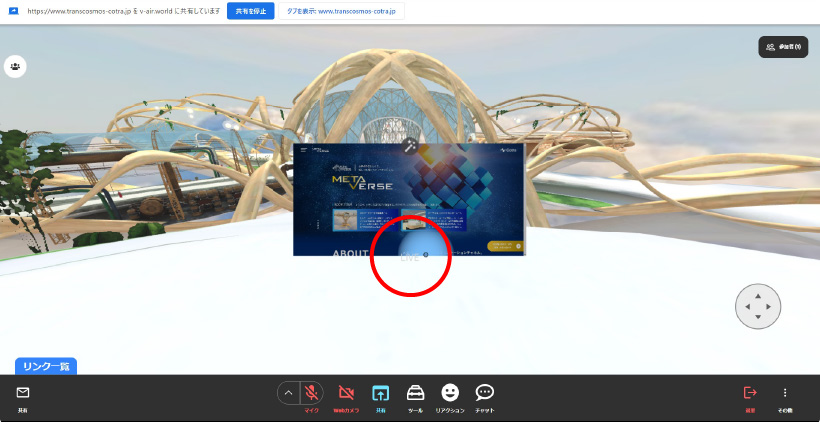Click the screen-share indicator icon in top bar
Image resolution: width=820 pixels, height=424 pixels.
pyautogui.click(x=13, y=11)
